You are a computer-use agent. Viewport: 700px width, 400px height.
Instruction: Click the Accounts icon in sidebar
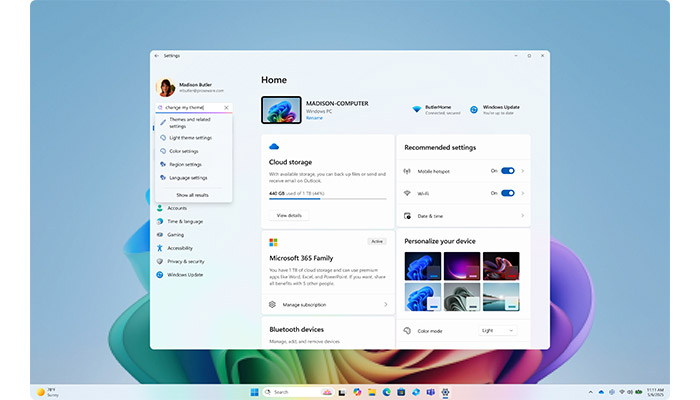(x=159, y=208)
